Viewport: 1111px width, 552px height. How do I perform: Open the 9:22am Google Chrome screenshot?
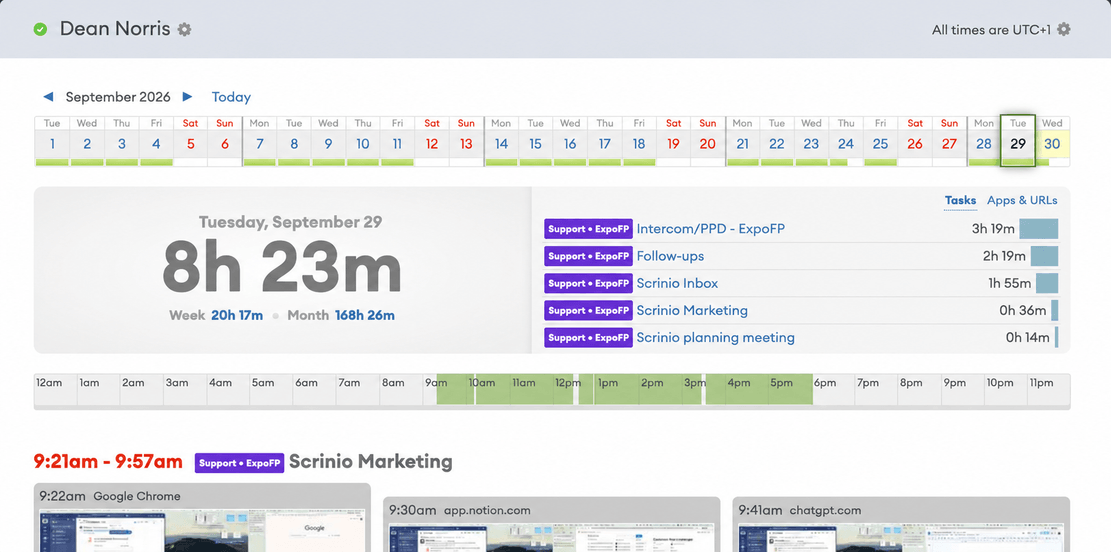pyautogui.click(x=202, y=517)
